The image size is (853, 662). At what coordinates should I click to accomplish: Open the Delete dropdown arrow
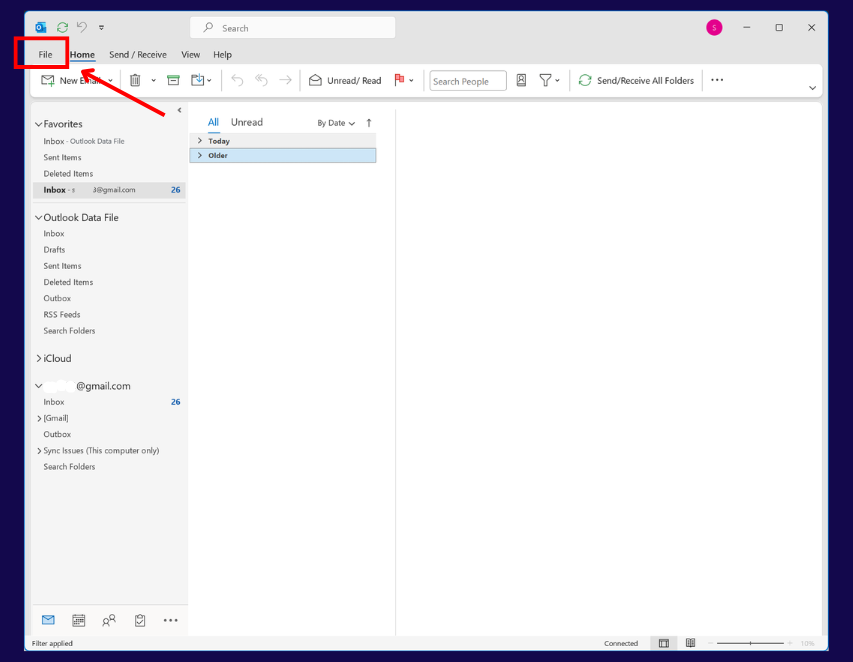coord(153,81)
